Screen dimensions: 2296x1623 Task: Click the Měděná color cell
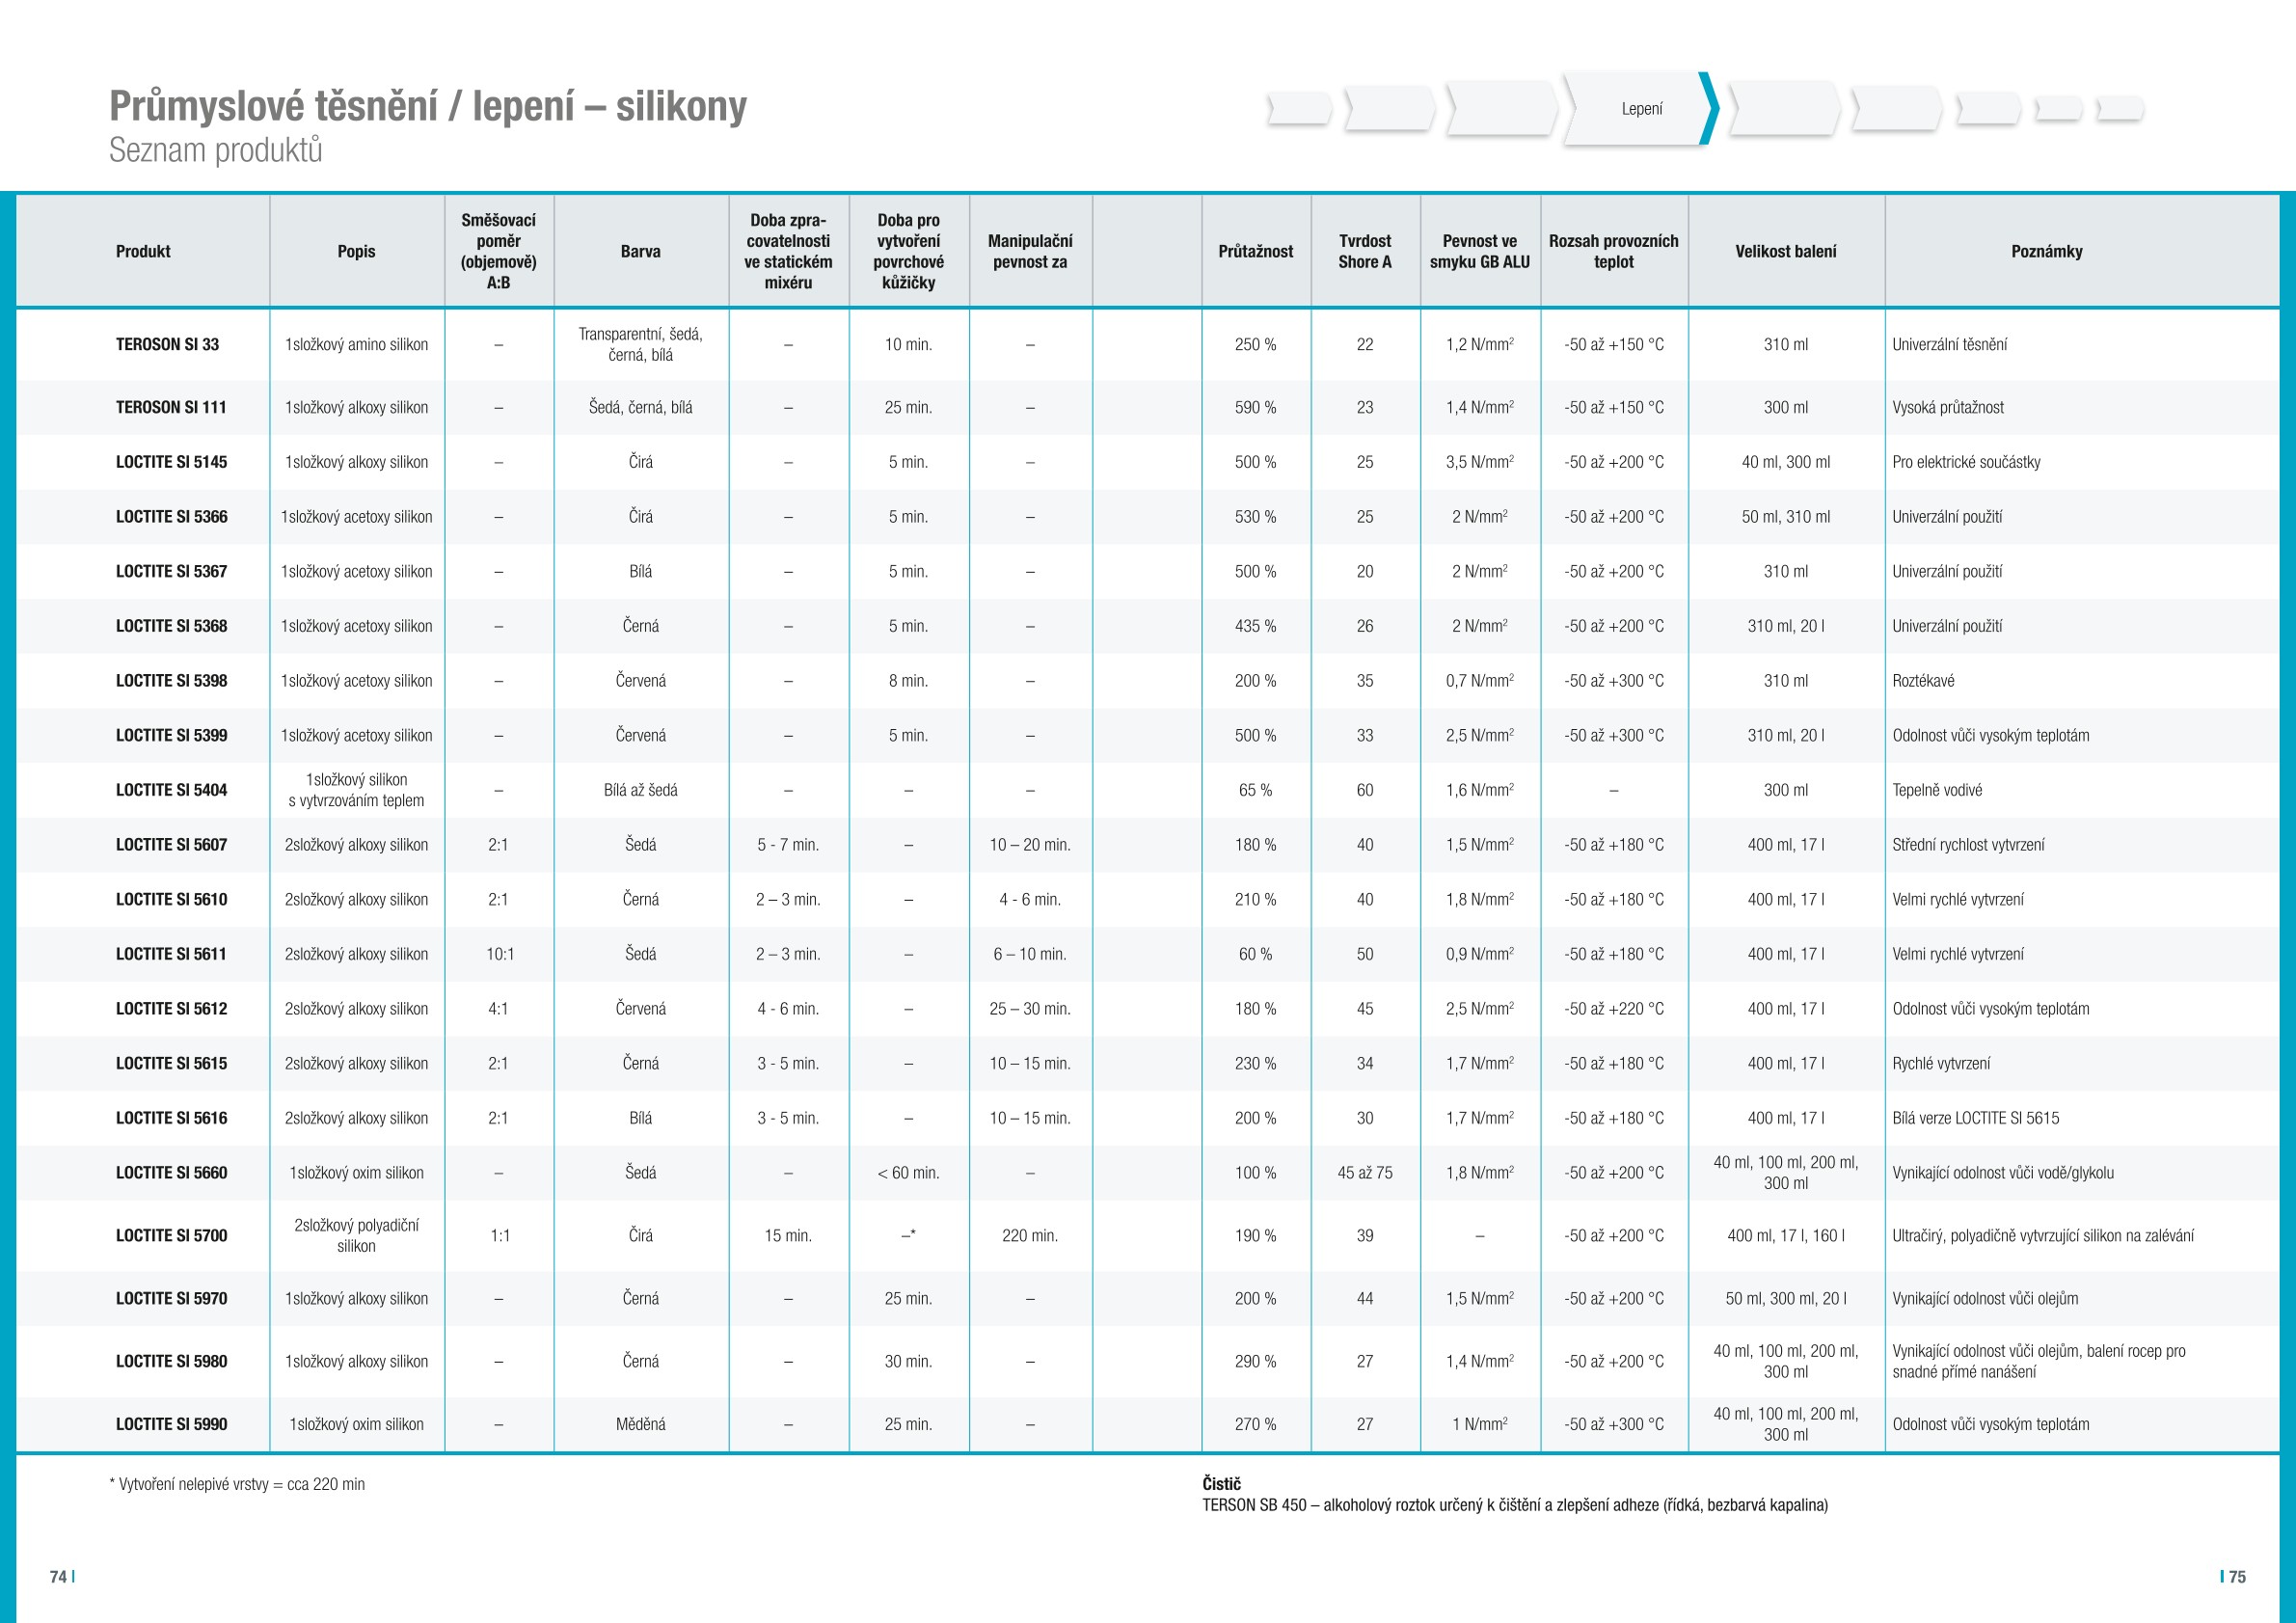(x=641, y=1425)
